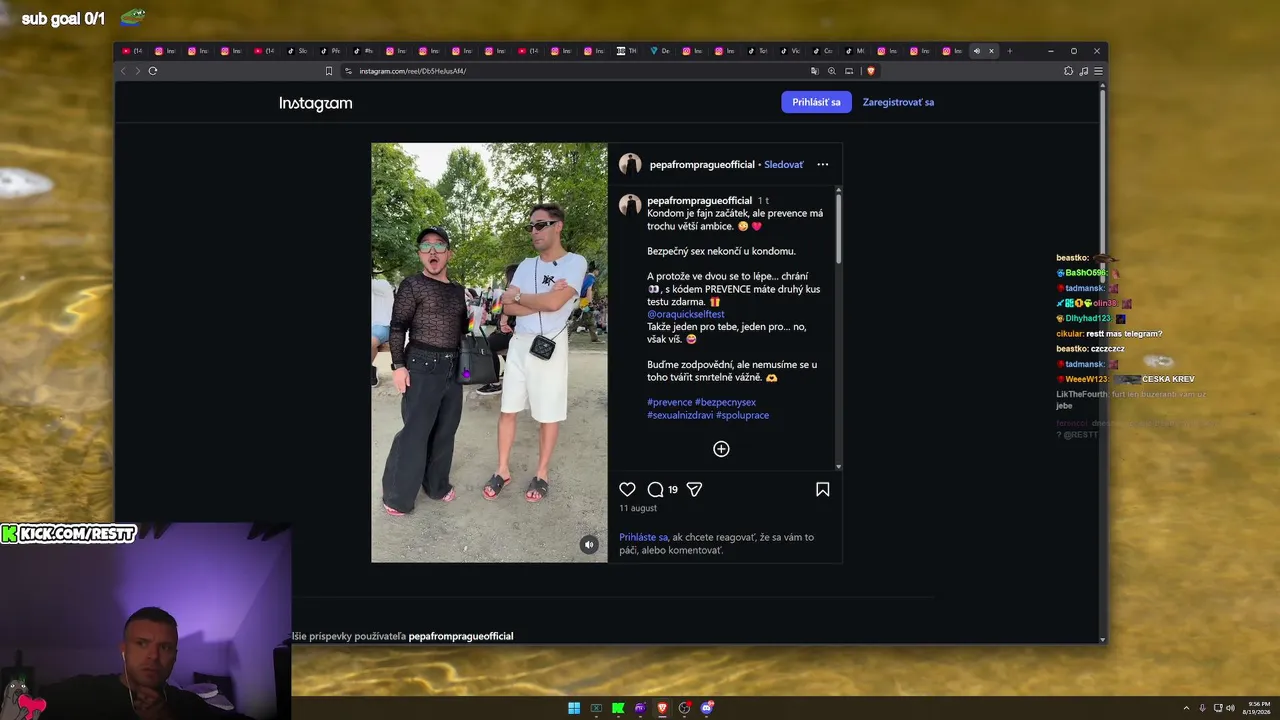Open the translate page icon in address bar
Image resolution: width=1280 pixels, height=720 pixels.
click(x=814, y=71)
